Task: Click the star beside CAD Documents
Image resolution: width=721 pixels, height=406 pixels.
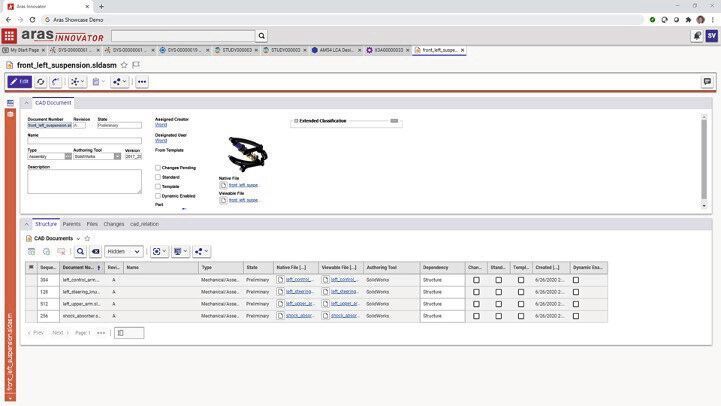Action: 87,238
